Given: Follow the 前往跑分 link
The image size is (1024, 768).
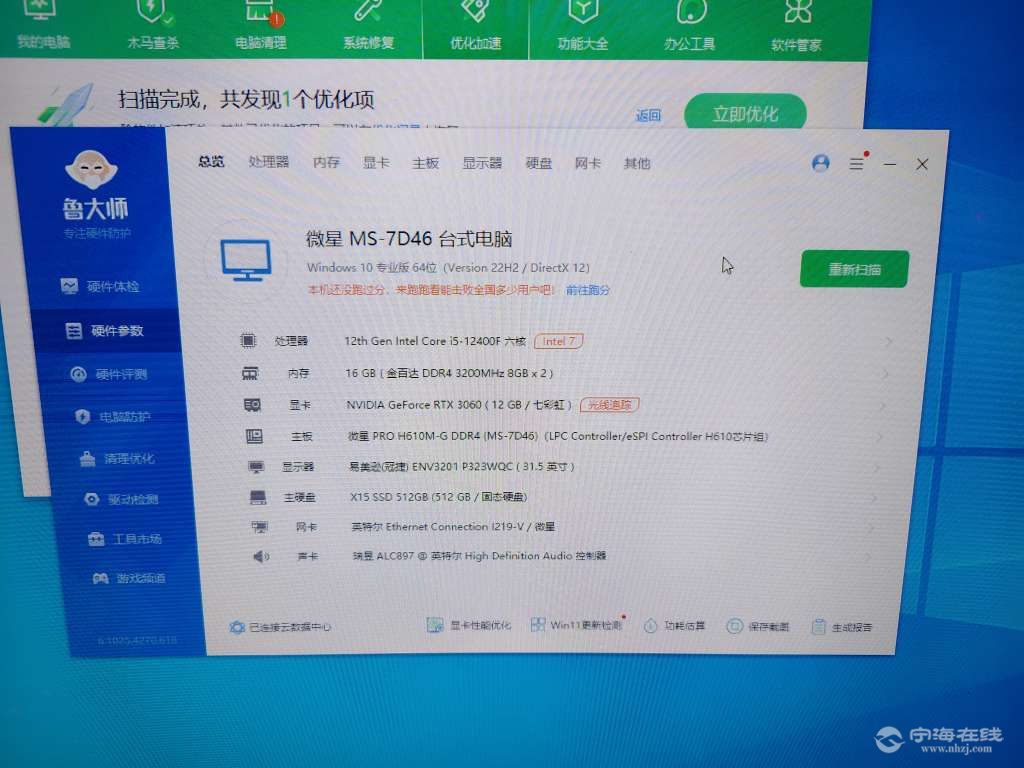Looking at the screenshot, I should [588, 290].
